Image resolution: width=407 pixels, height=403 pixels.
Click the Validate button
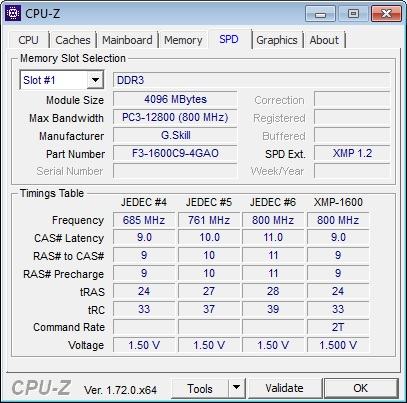[284, 388]
